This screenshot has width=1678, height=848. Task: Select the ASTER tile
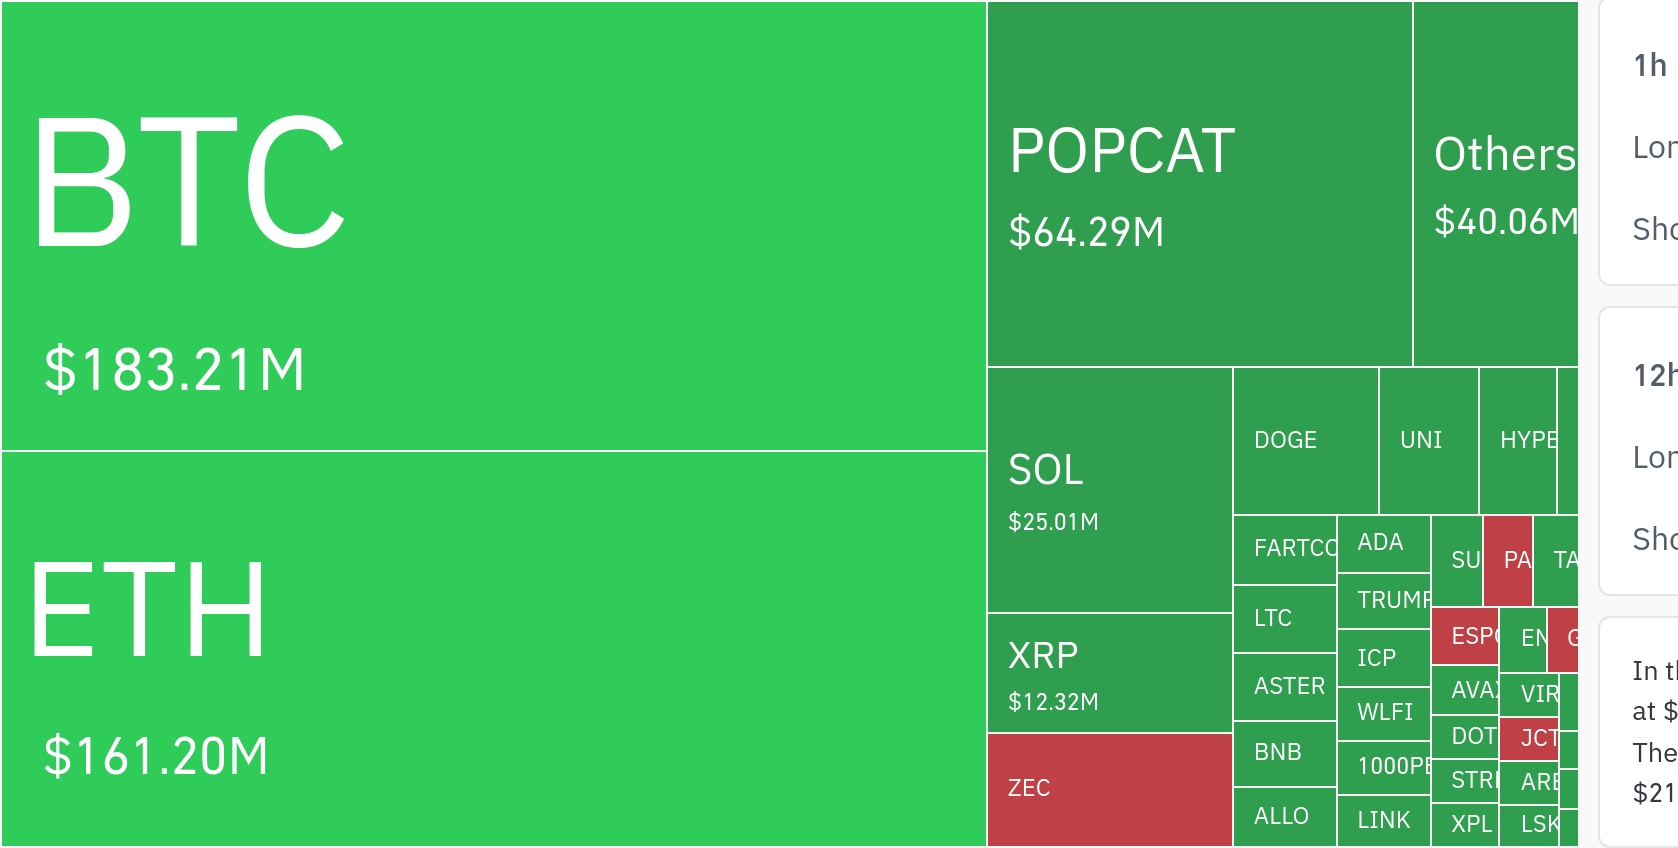coord(1285,687)
